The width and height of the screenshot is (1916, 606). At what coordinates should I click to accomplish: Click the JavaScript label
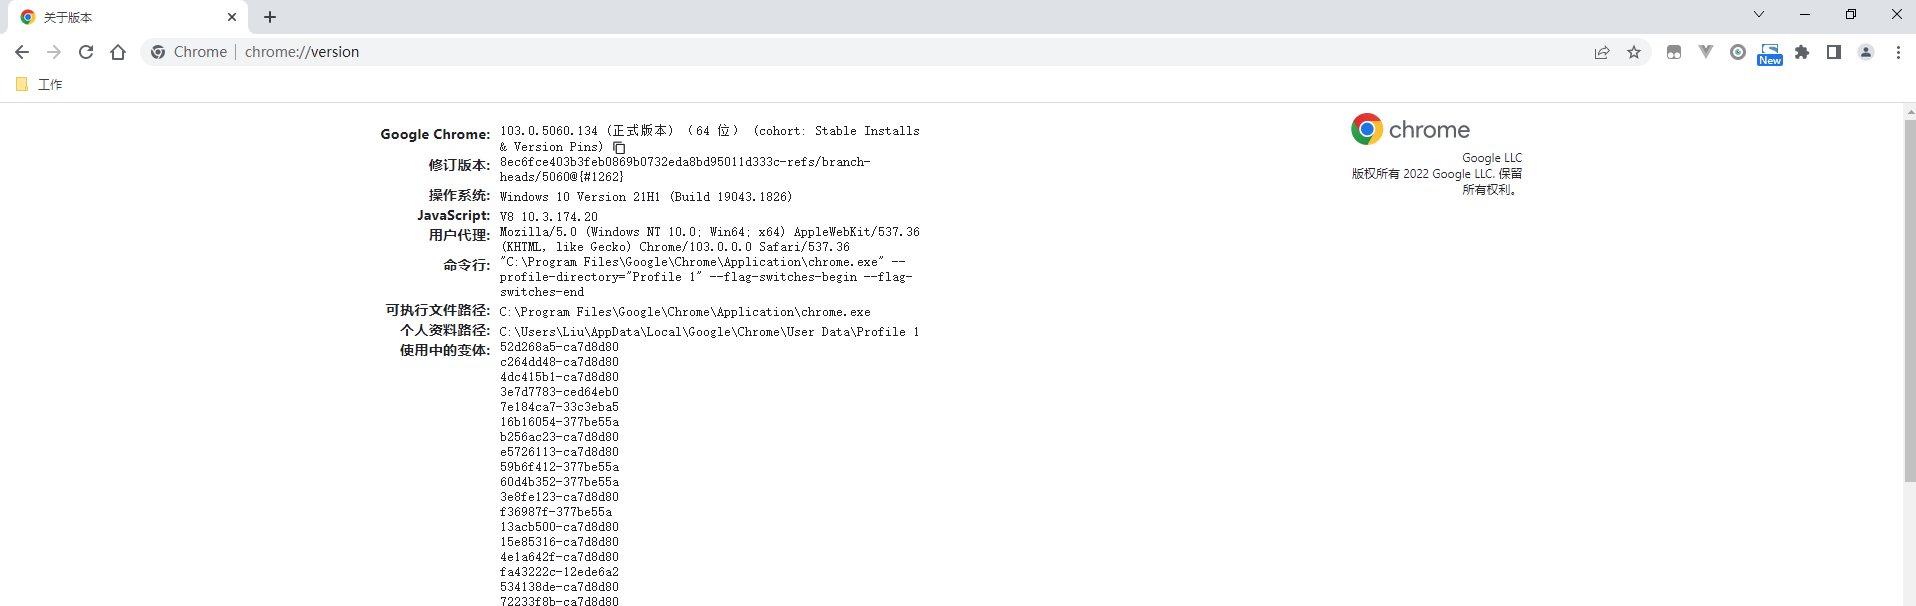454,215
